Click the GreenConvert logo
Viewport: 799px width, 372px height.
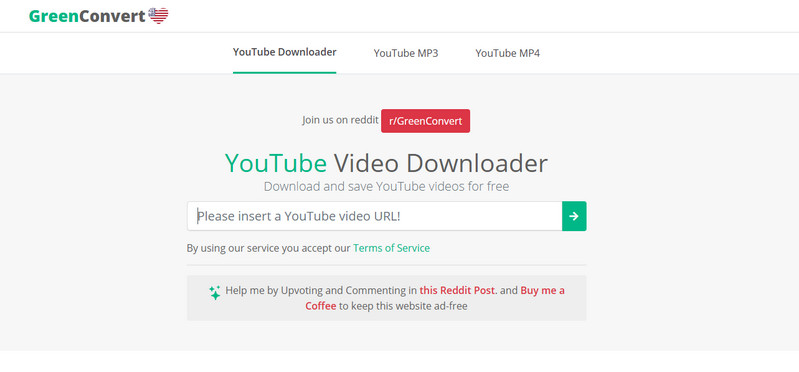87,16
